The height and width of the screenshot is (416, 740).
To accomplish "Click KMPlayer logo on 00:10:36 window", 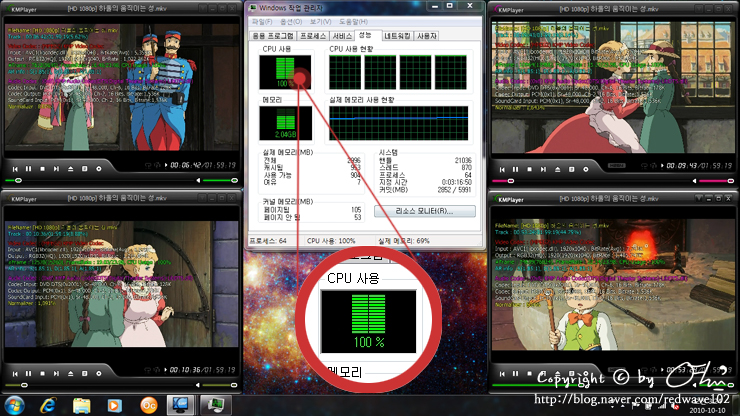I will [22, 199].
